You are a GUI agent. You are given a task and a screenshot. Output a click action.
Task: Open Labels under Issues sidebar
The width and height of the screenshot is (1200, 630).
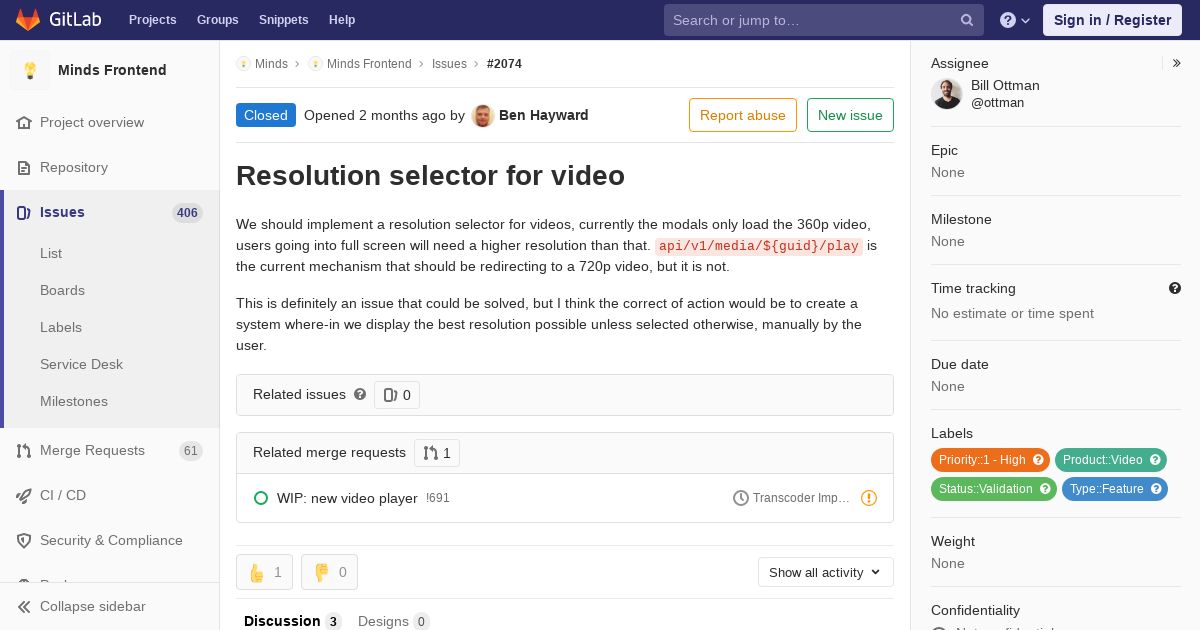coord(61,327)
